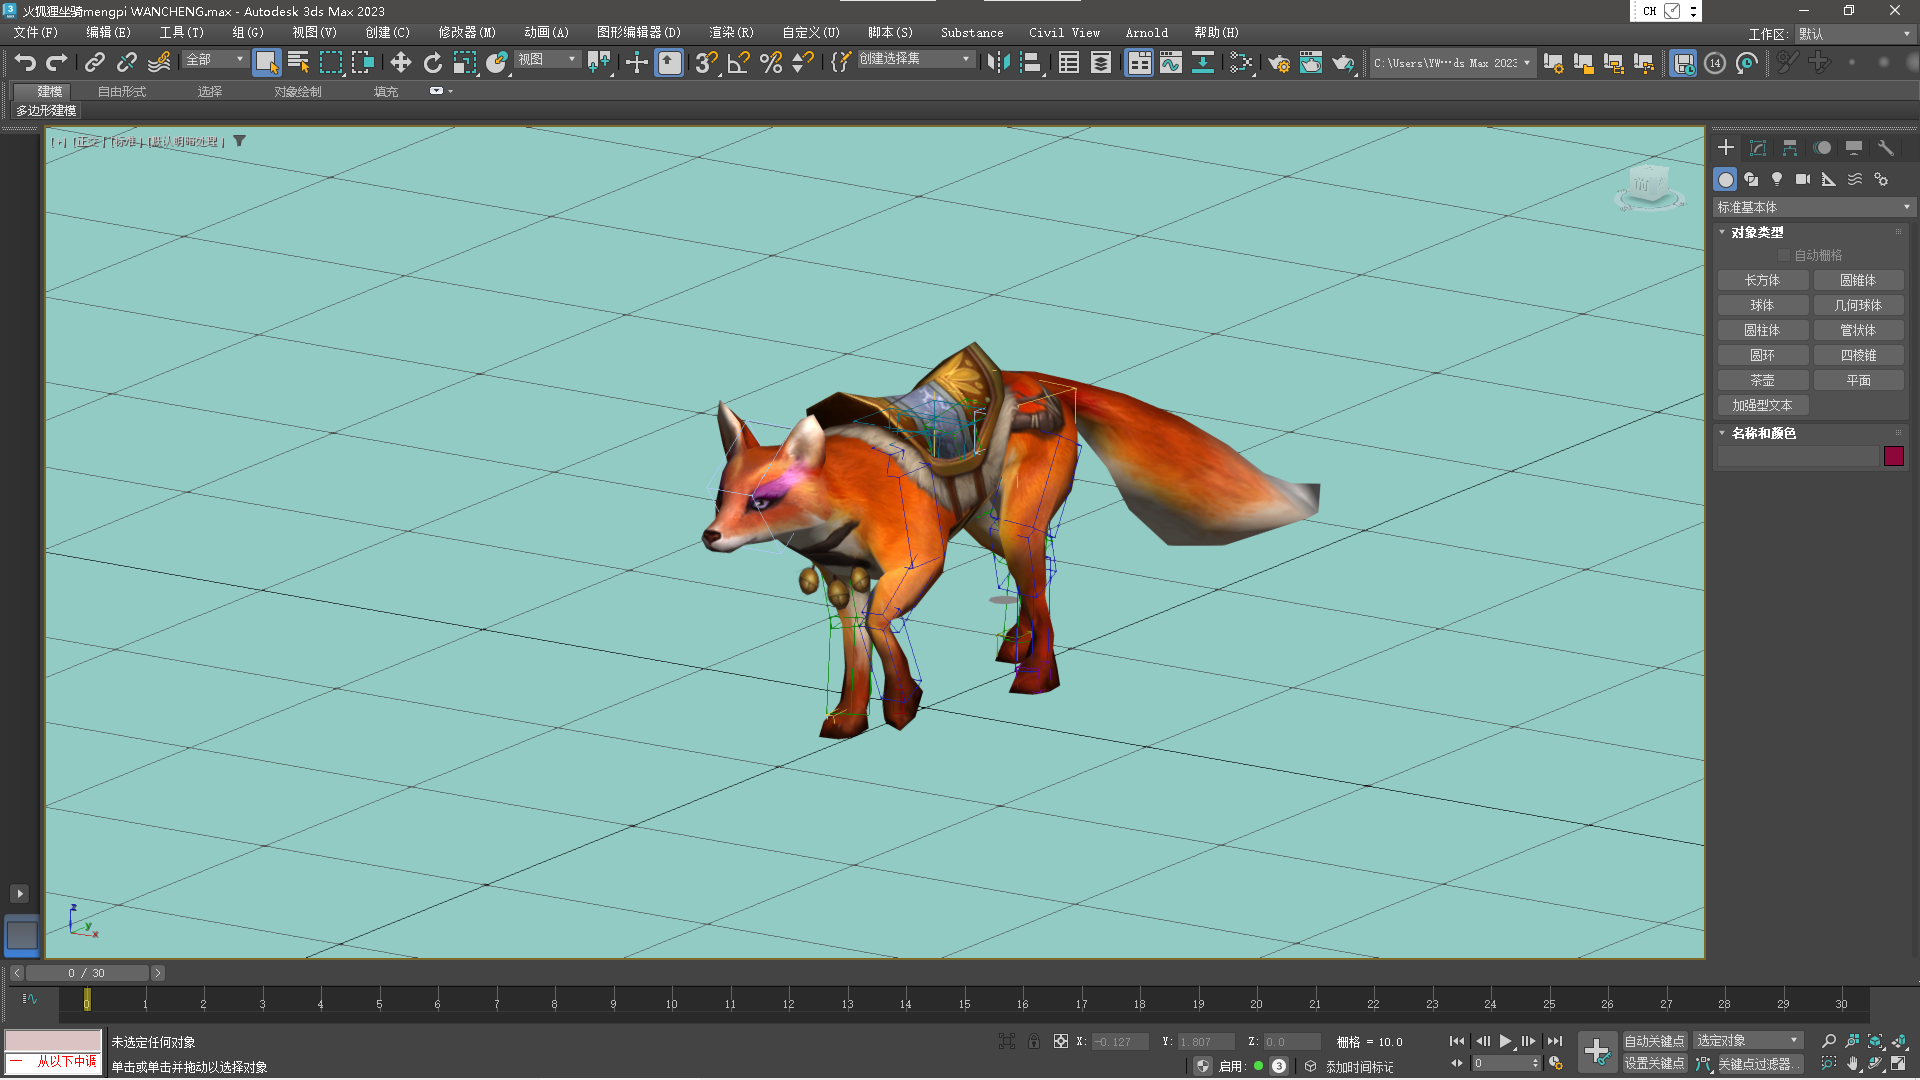Open the Render Setup teapot icon
1920x1080 pixels.
1279,62
